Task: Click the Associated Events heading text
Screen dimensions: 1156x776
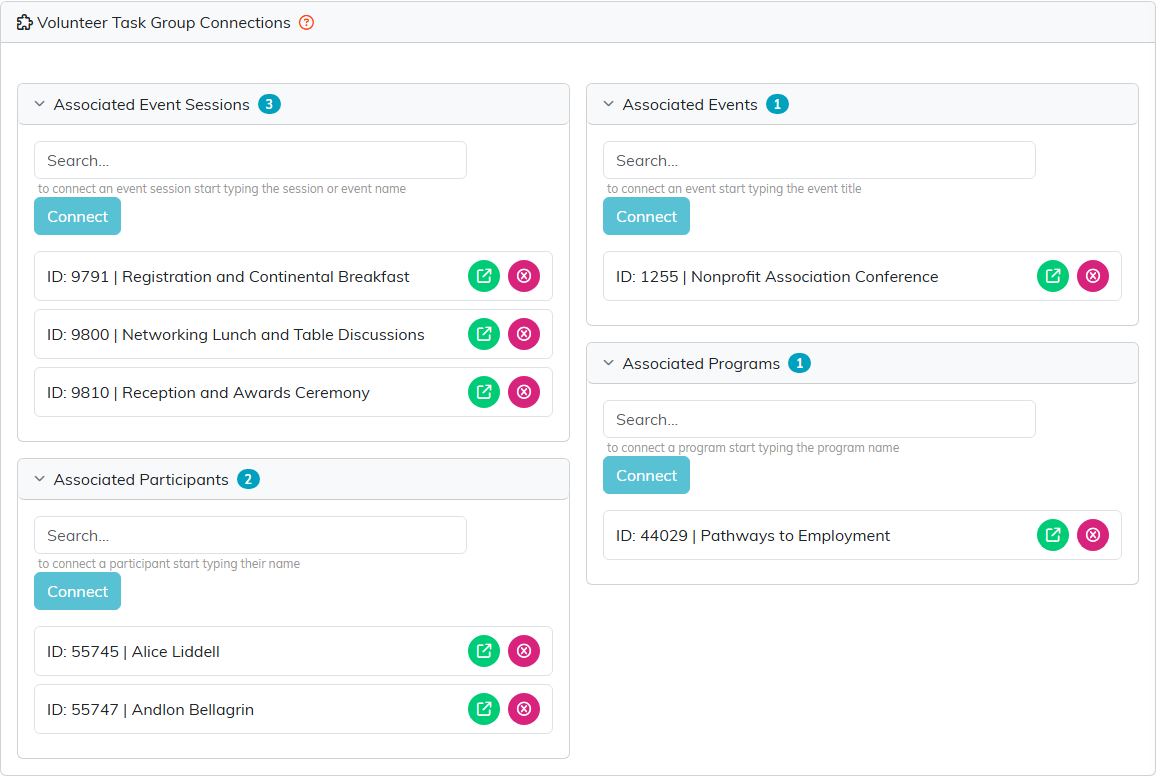Action: pos(690,105)
